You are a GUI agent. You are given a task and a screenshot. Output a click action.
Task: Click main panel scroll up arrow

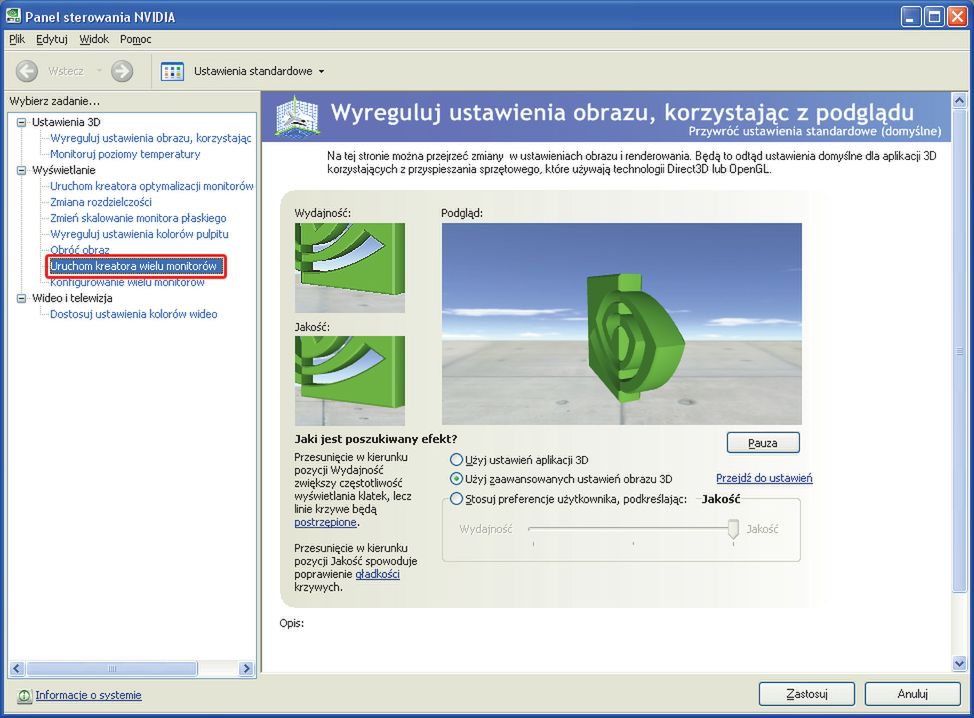(959, 101)
